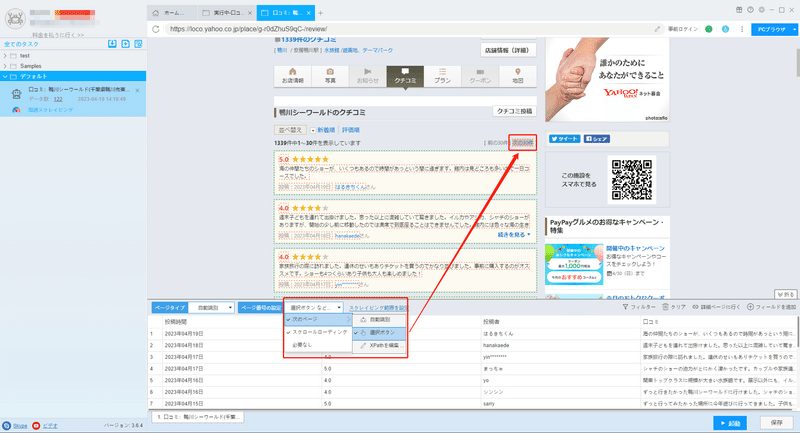Open the 写真 page tab

[330, 76]
